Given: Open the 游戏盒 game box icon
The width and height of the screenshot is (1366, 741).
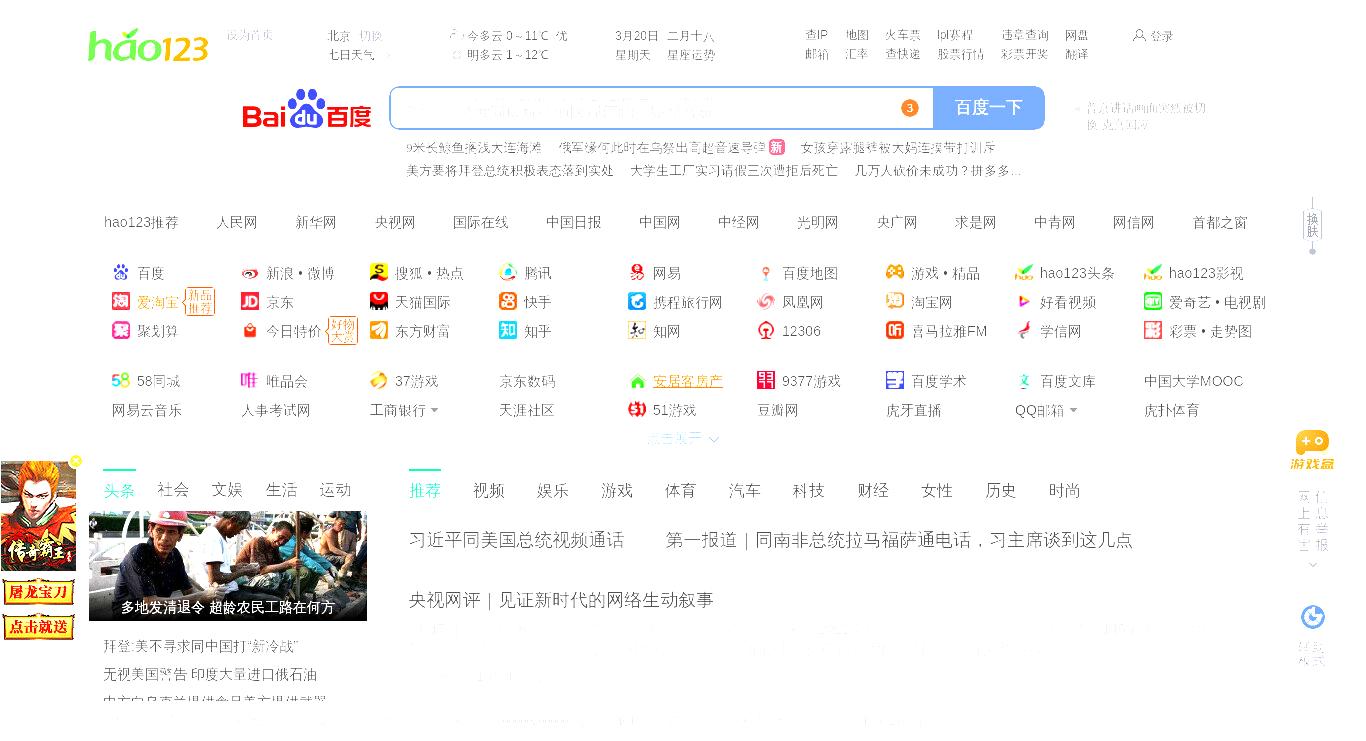Looking at the screenshot, I should (1312, 450).
